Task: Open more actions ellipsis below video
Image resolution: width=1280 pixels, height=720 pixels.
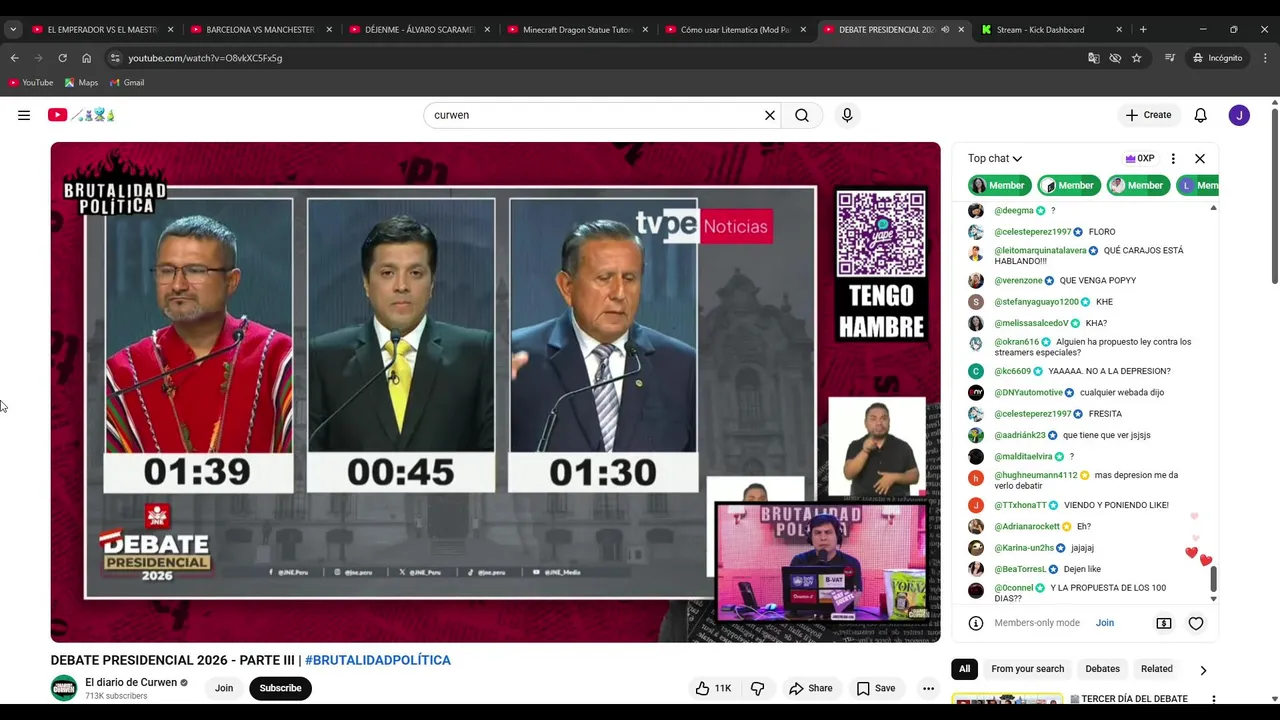Action: click(928, 688)
